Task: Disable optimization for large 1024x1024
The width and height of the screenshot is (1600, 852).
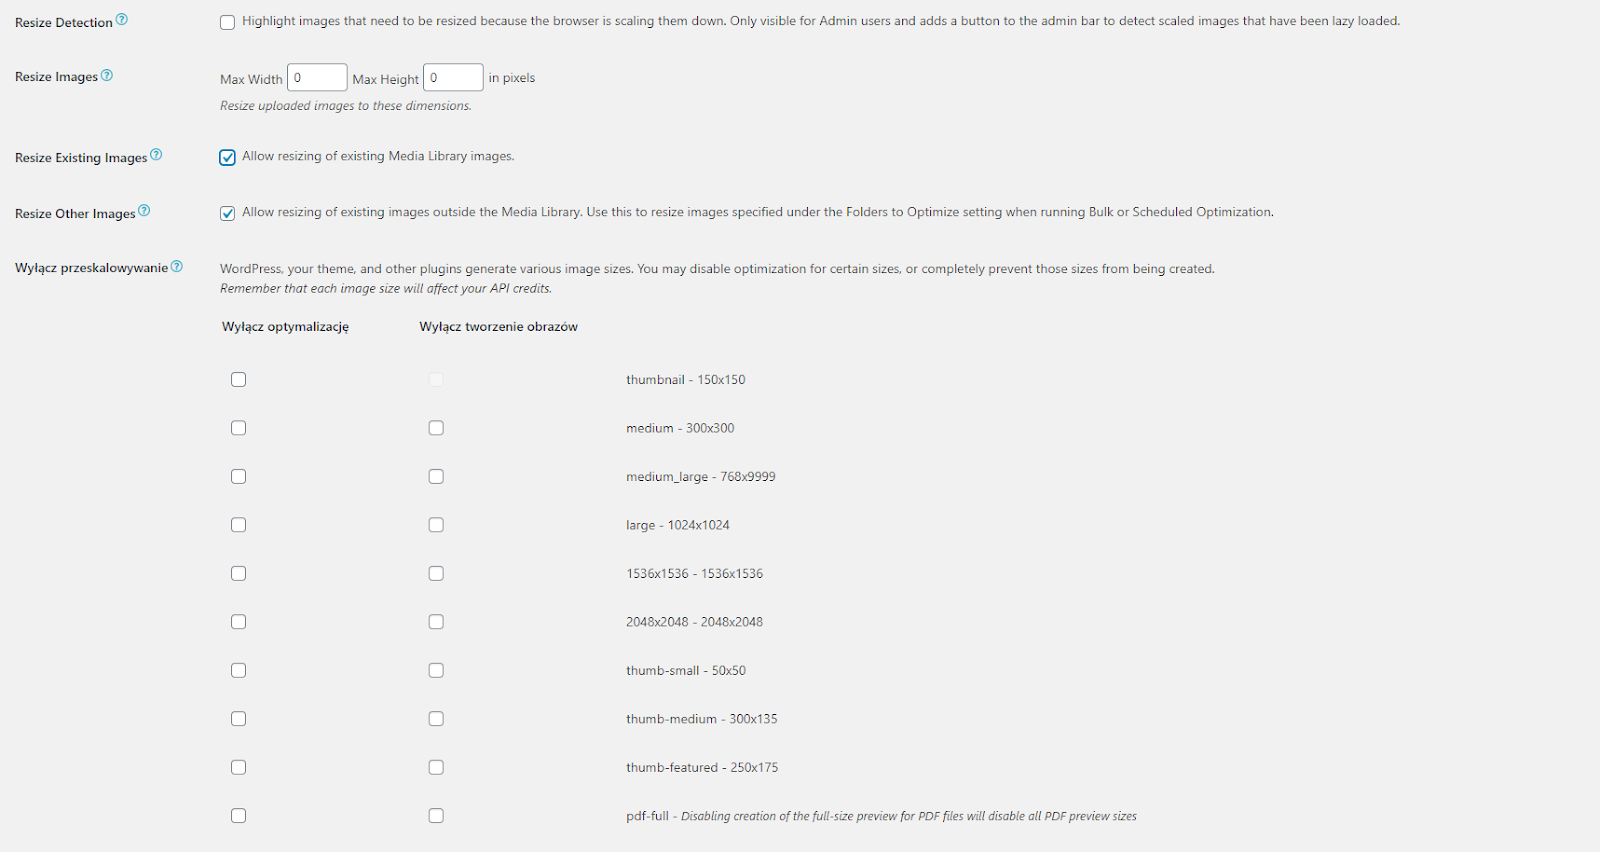Action: click(x=238, y=525)
